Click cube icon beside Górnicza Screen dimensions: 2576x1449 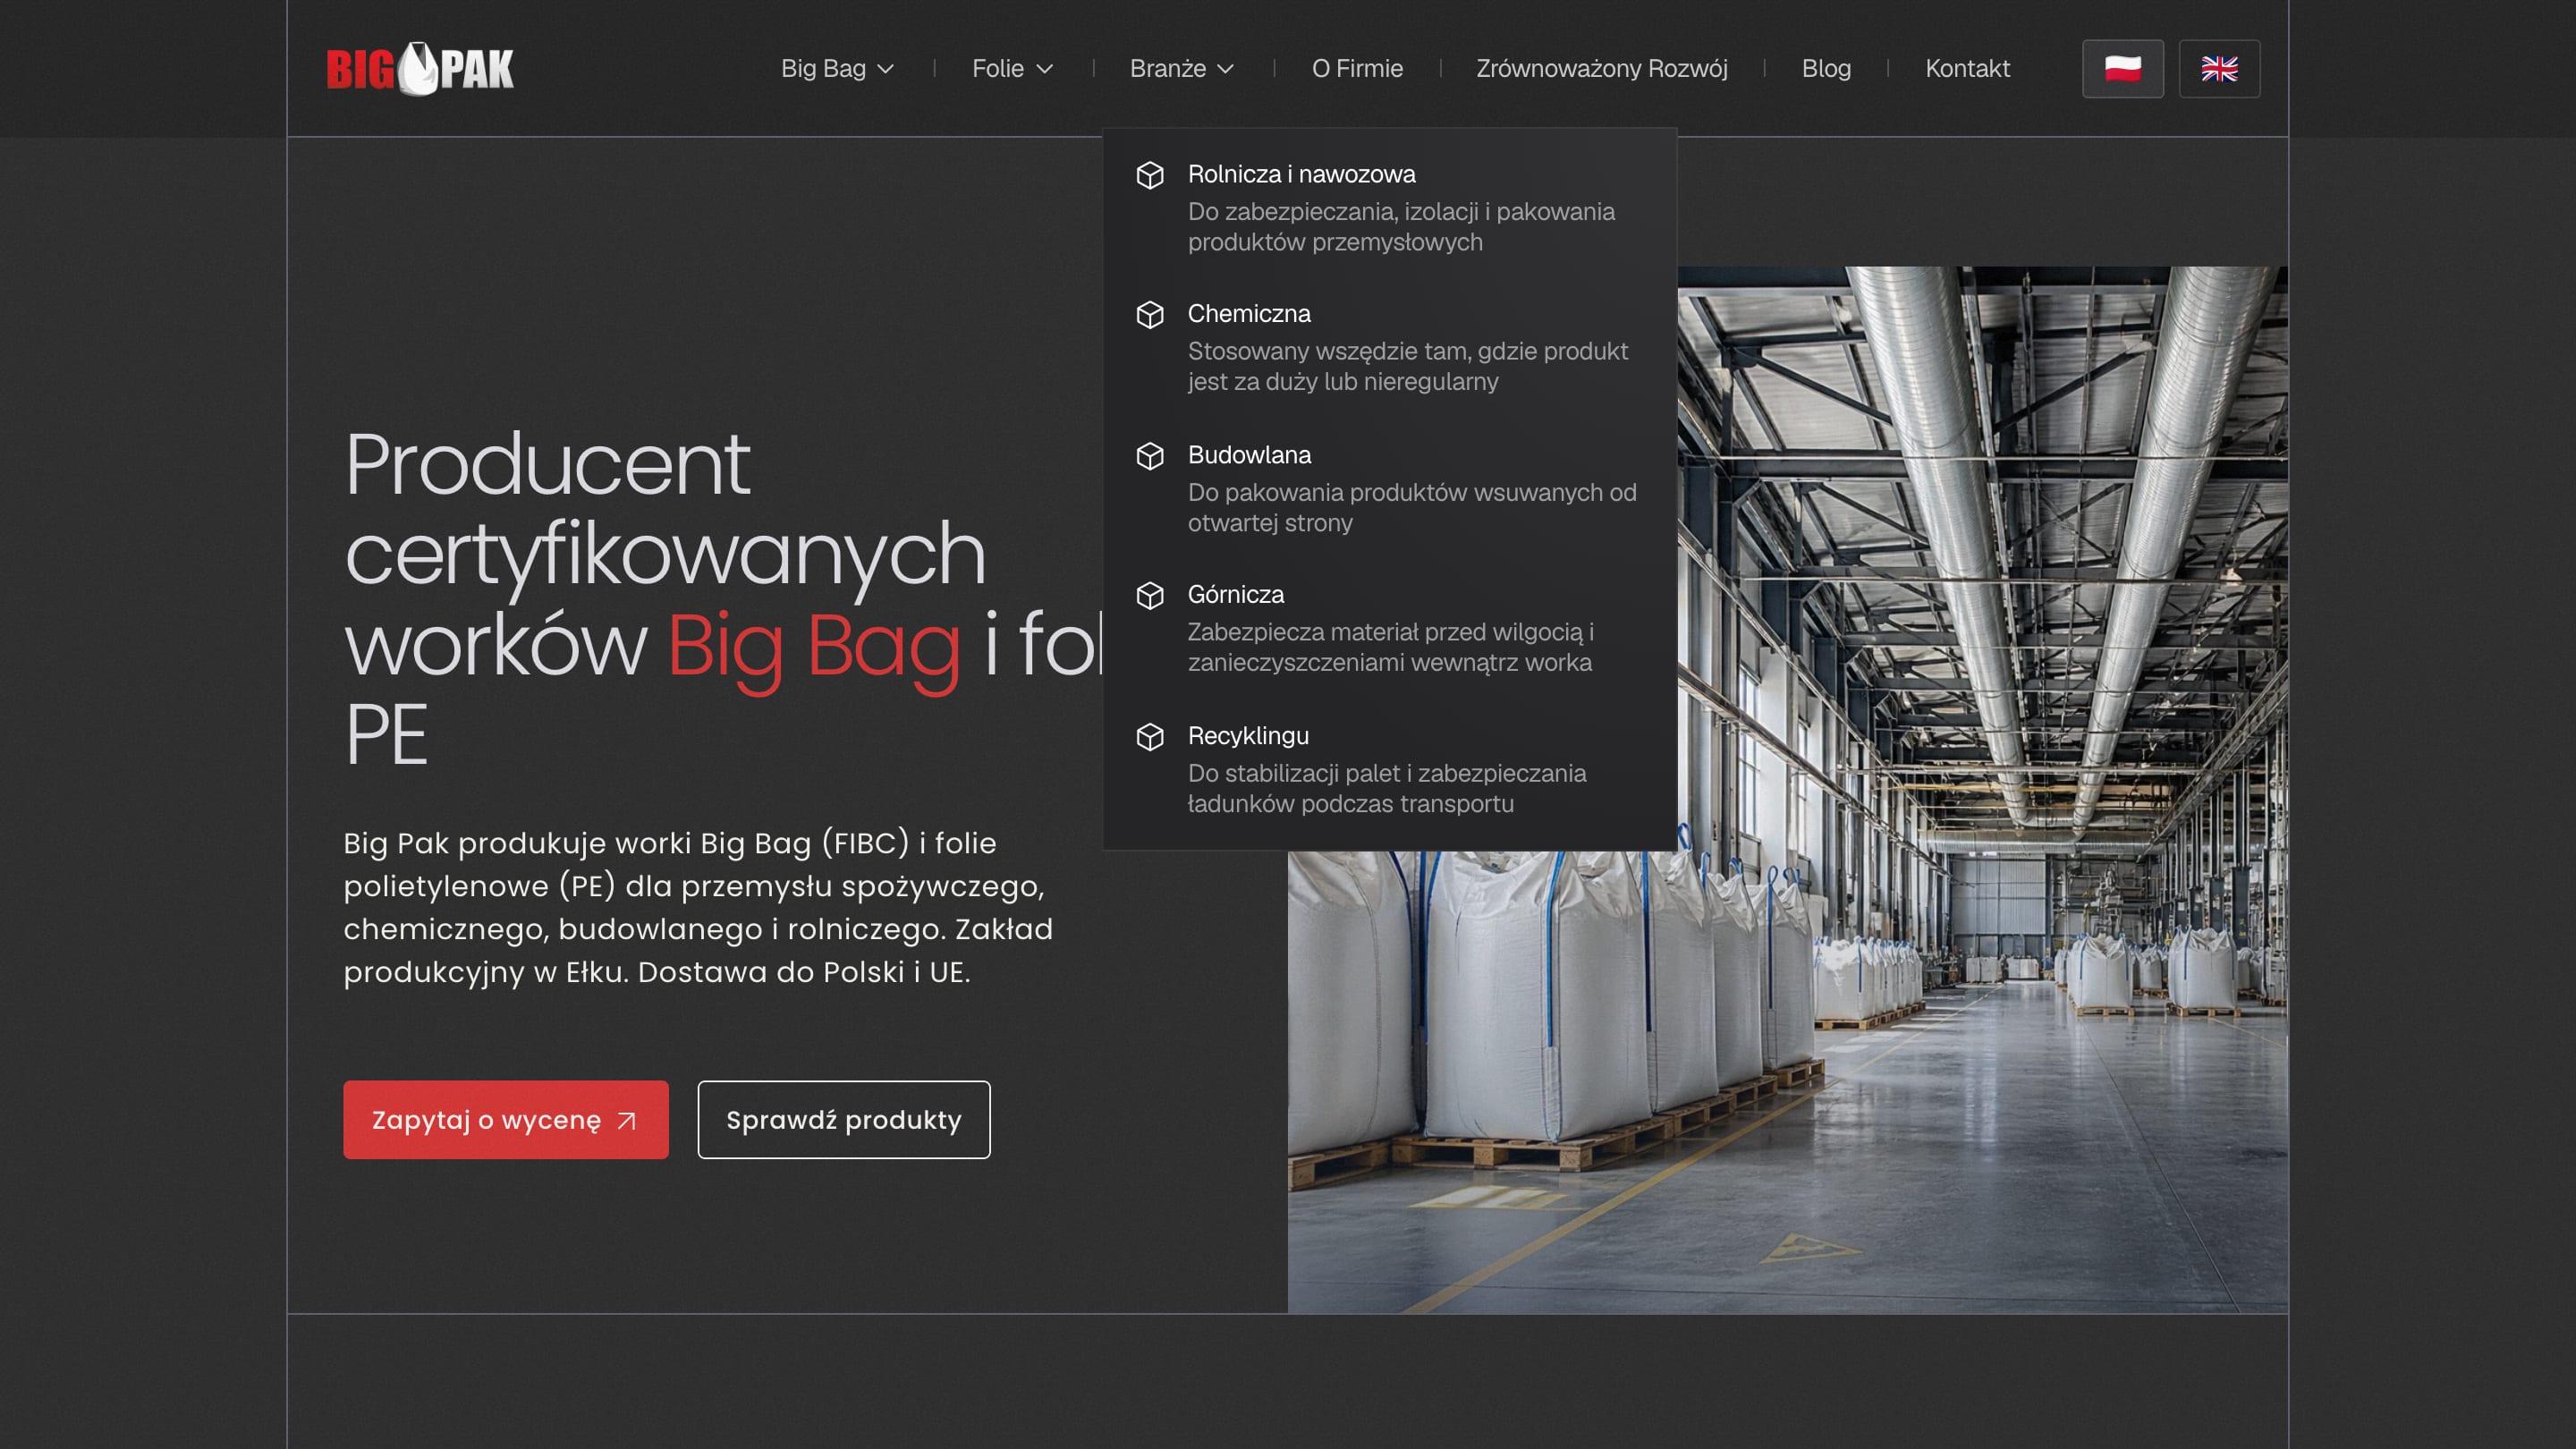pyautogui.click(x=1150, y=596)
